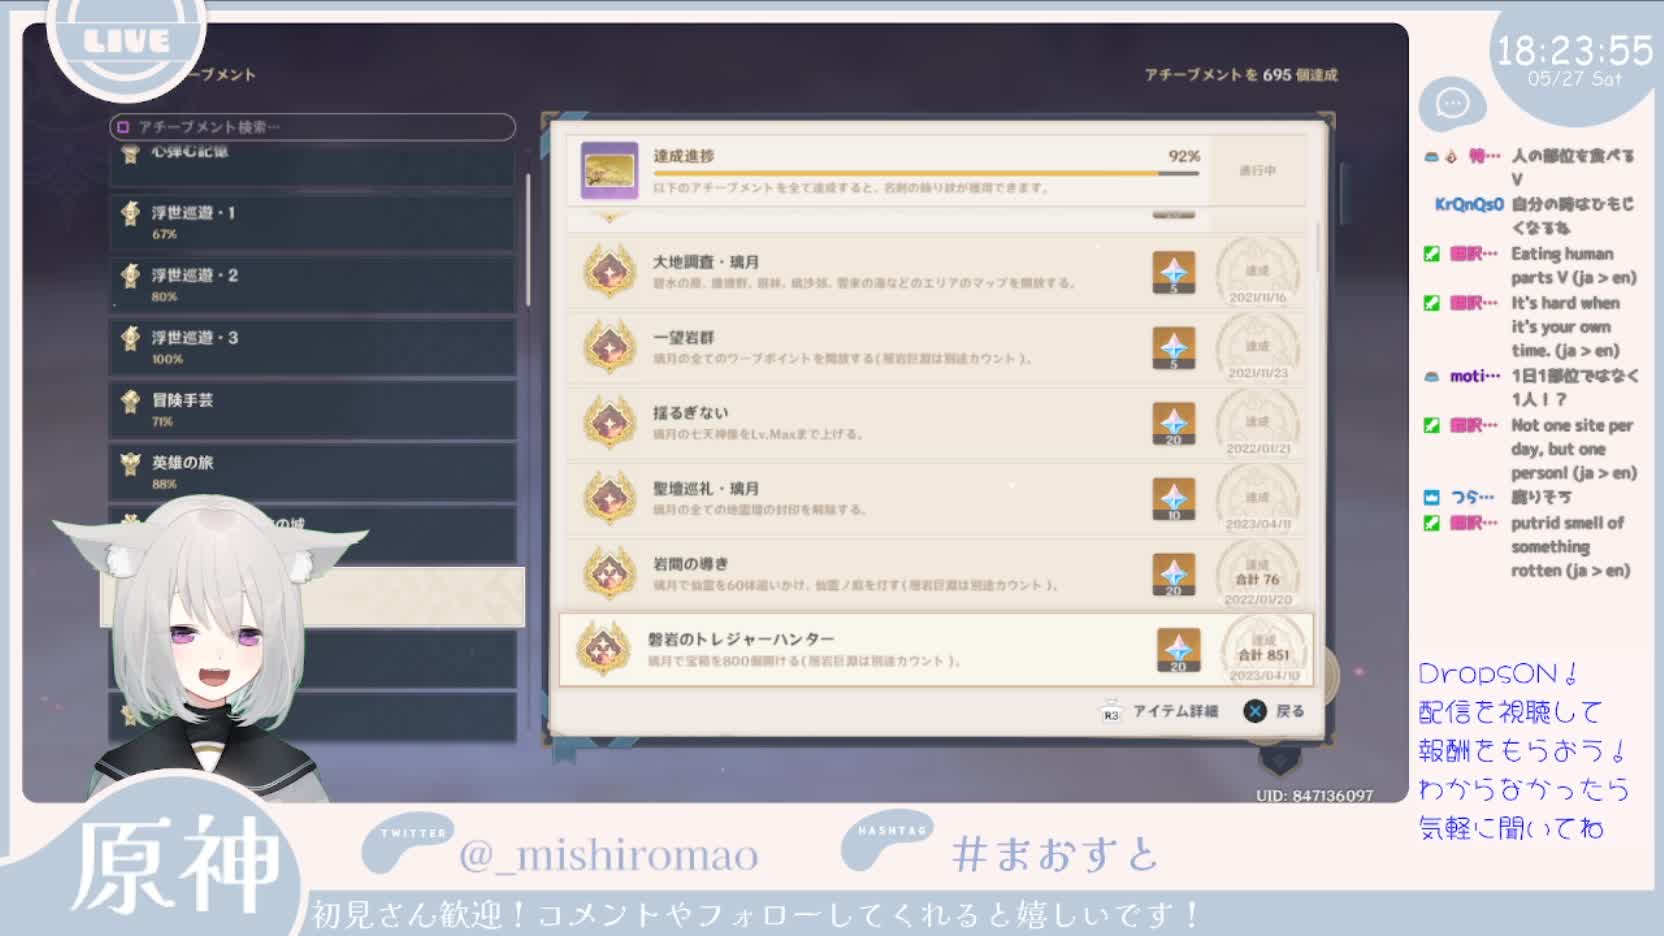Click the 進行中 status button
The image size is (1664, 936).
coord(1257,171)
